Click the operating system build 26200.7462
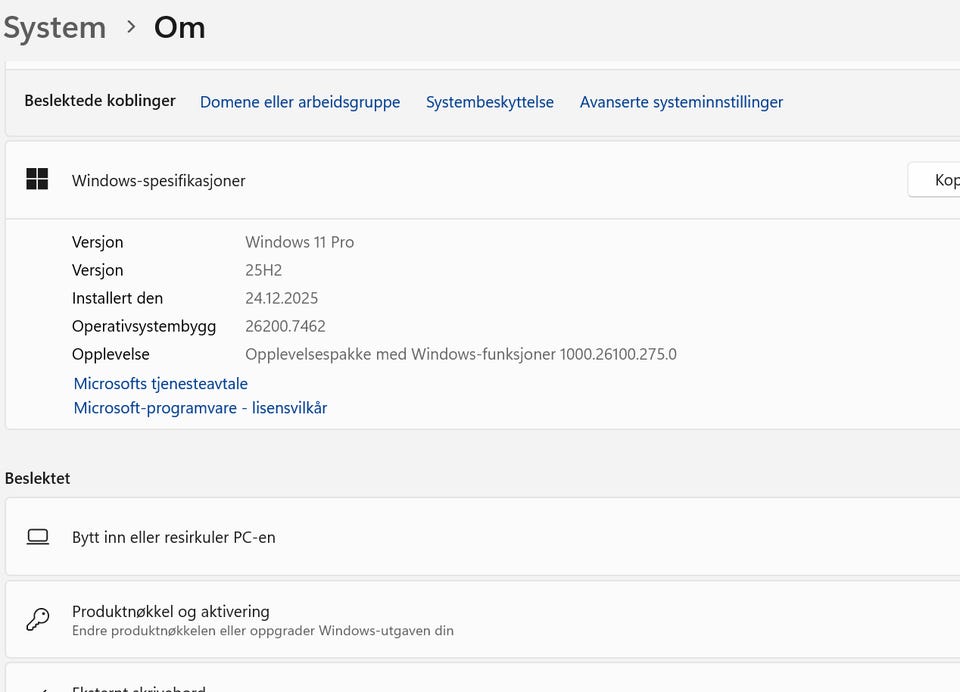Screen dimensions: 960x692 click(287, 326)
